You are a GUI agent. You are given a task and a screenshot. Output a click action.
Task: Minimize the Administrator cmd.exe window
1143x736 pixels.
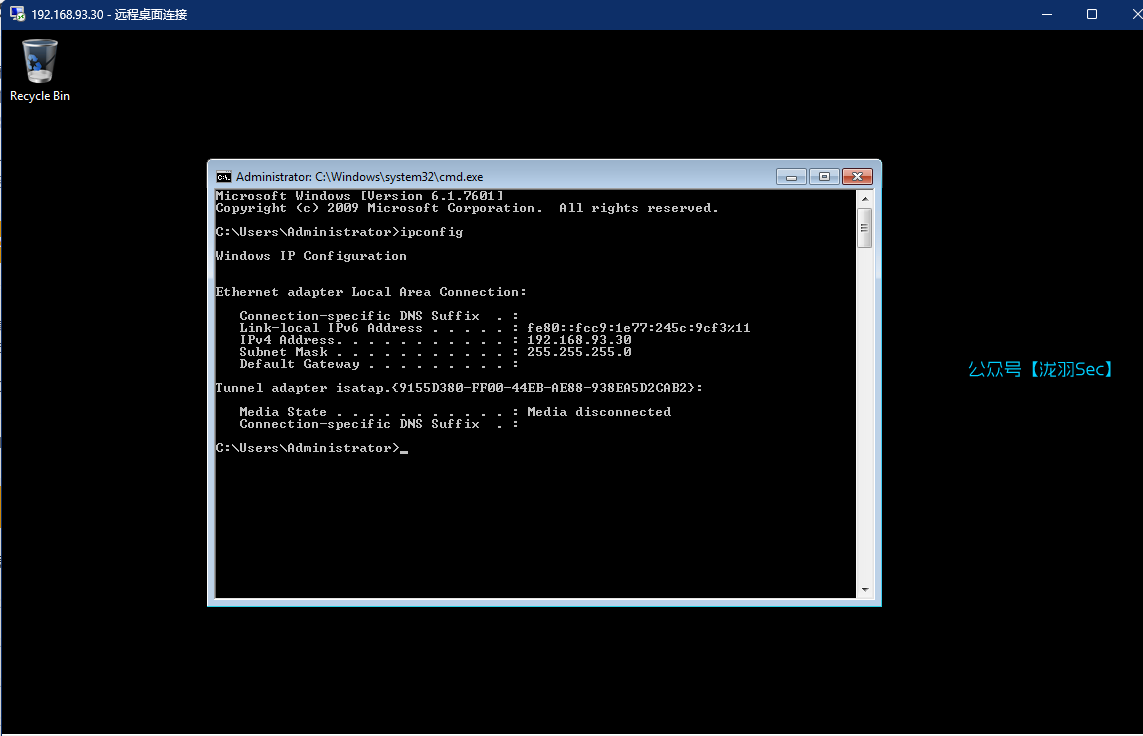coord(790,176)
